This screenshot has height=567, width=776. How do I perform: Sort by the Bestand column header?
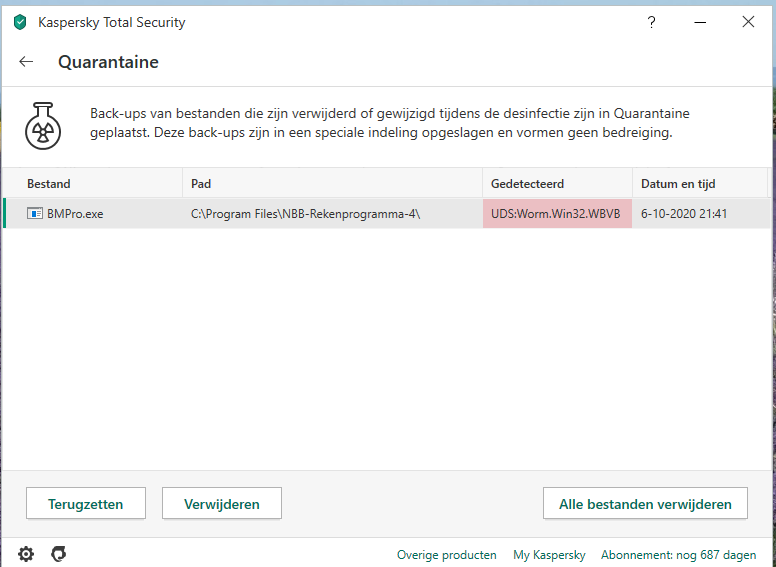point(93,184)
